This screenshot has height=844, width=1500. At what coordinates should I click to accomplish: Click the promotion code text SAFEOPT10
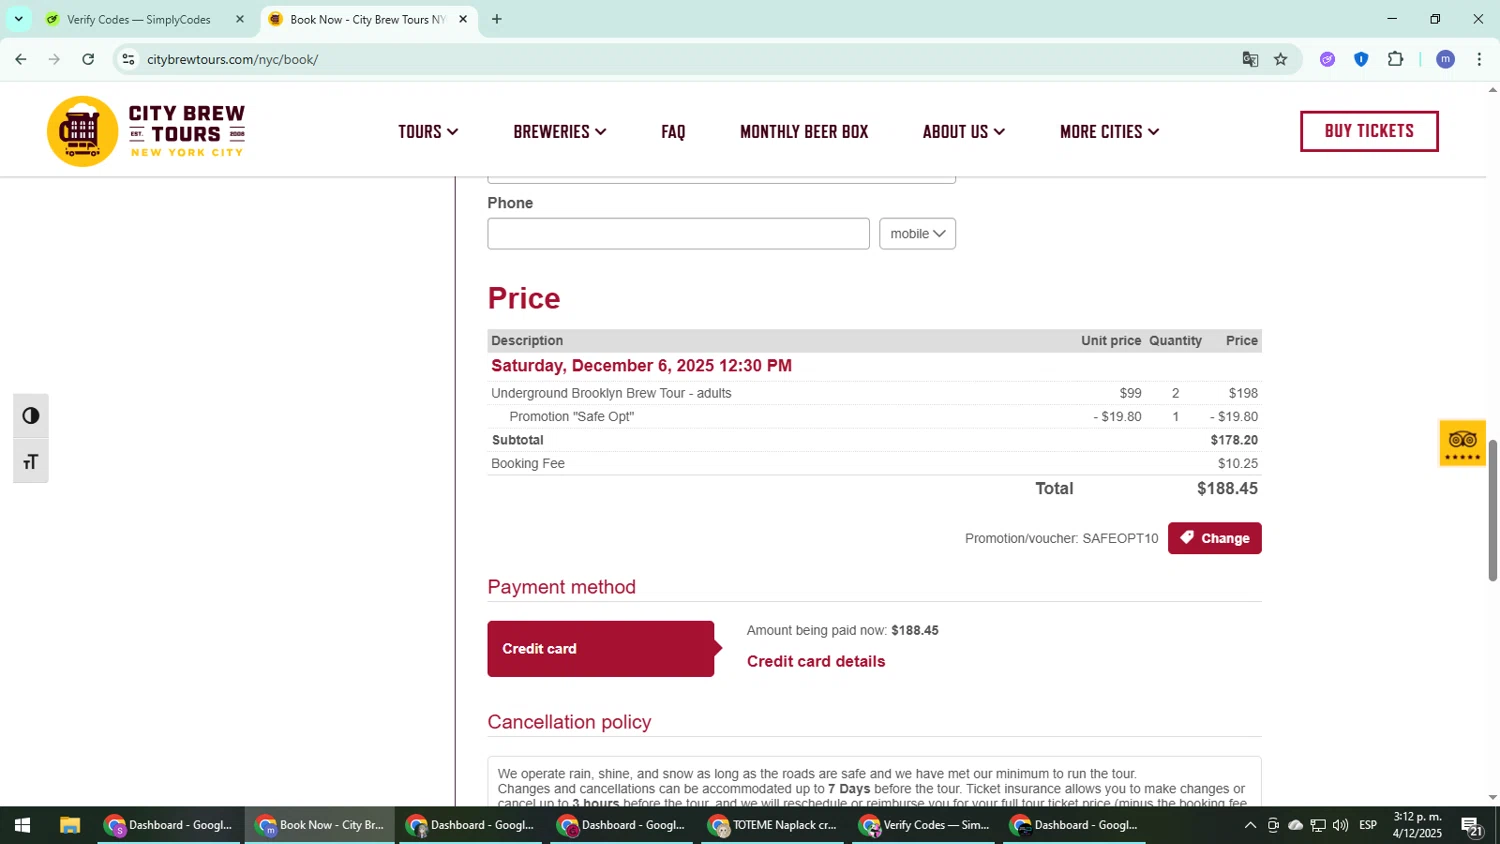click(1120, 538)
